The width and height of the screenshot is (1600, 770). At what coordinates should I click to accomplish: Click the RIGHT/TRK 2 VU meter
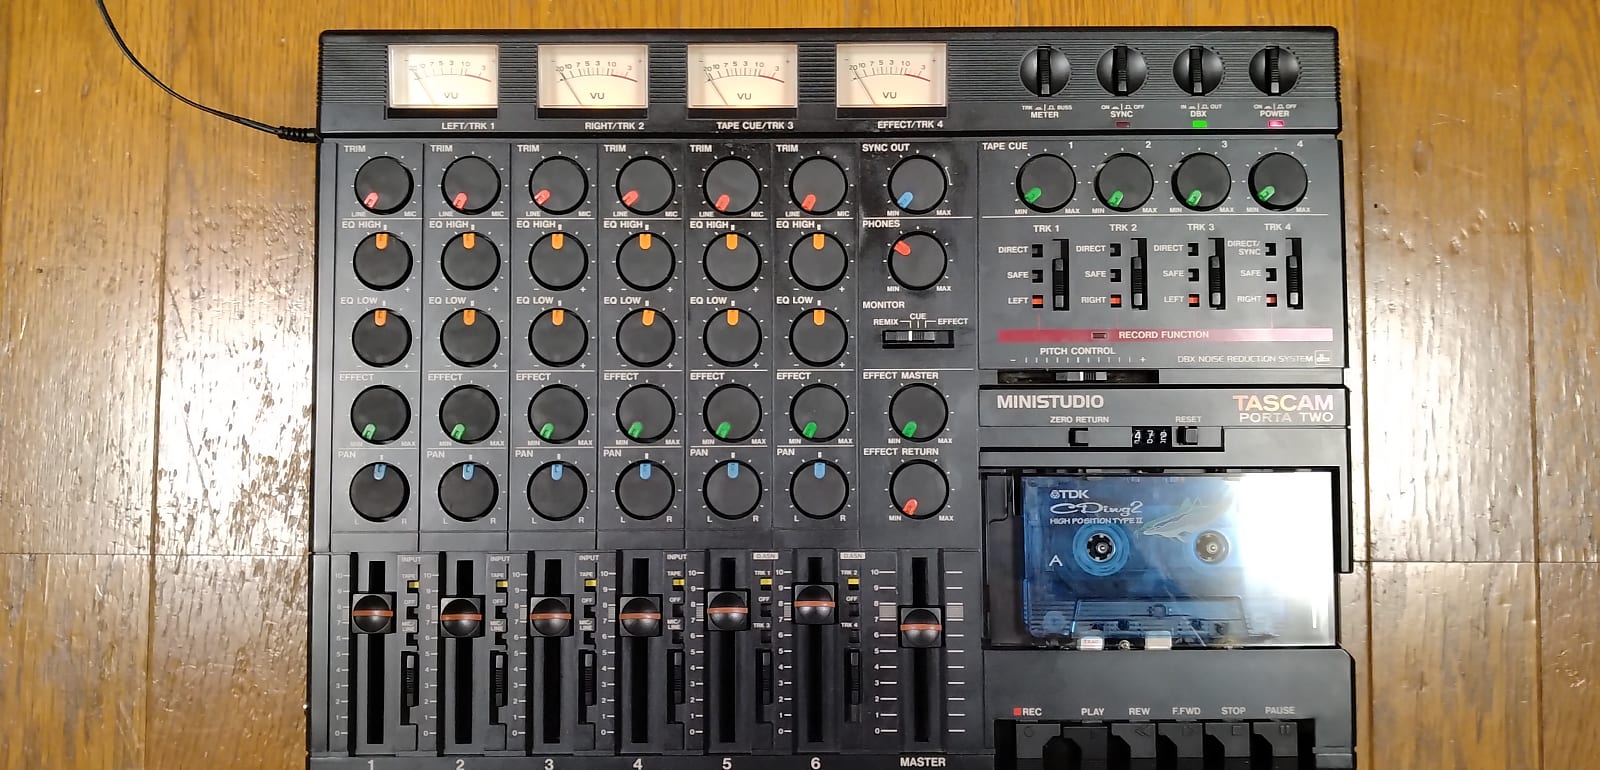coord(592,79)
